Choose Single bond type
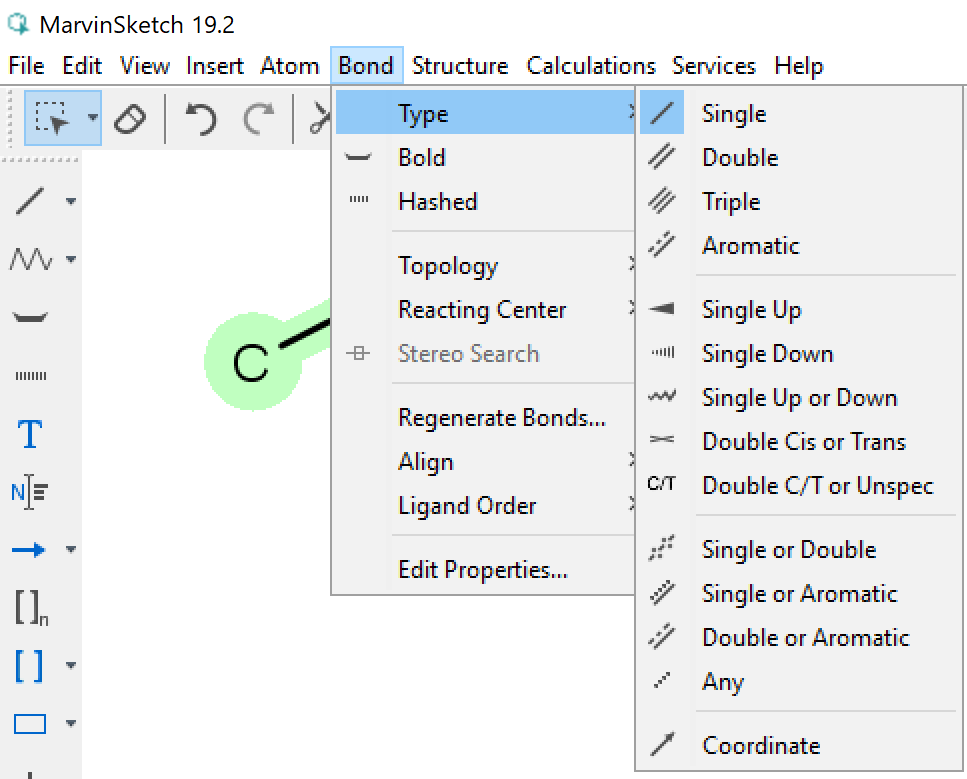Image resolution: width=967 pixels, height=779 pixels. (733, 114)
